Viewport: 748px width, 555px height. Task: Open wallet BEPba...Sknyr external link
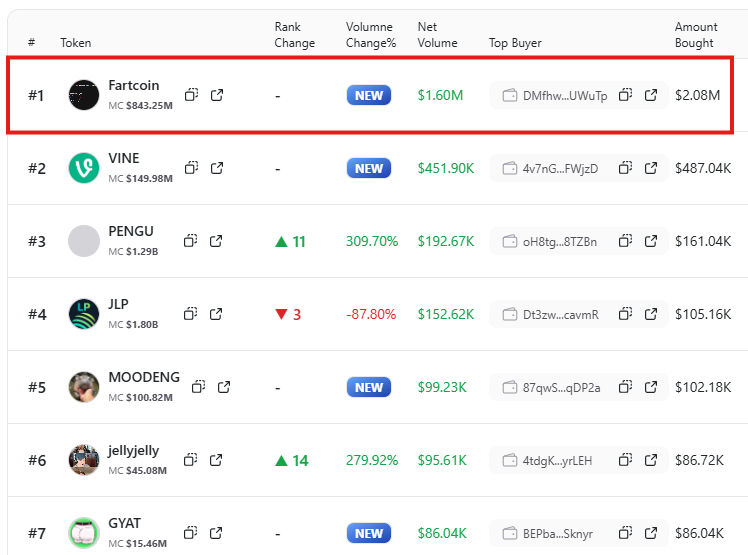pos(651,533)
